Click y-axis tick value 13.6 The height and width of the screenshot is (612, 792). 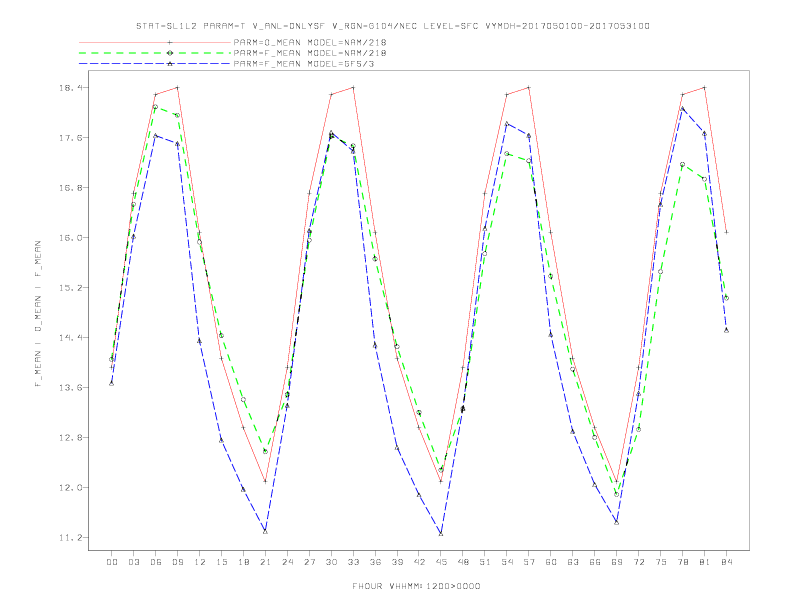(70, 388)
